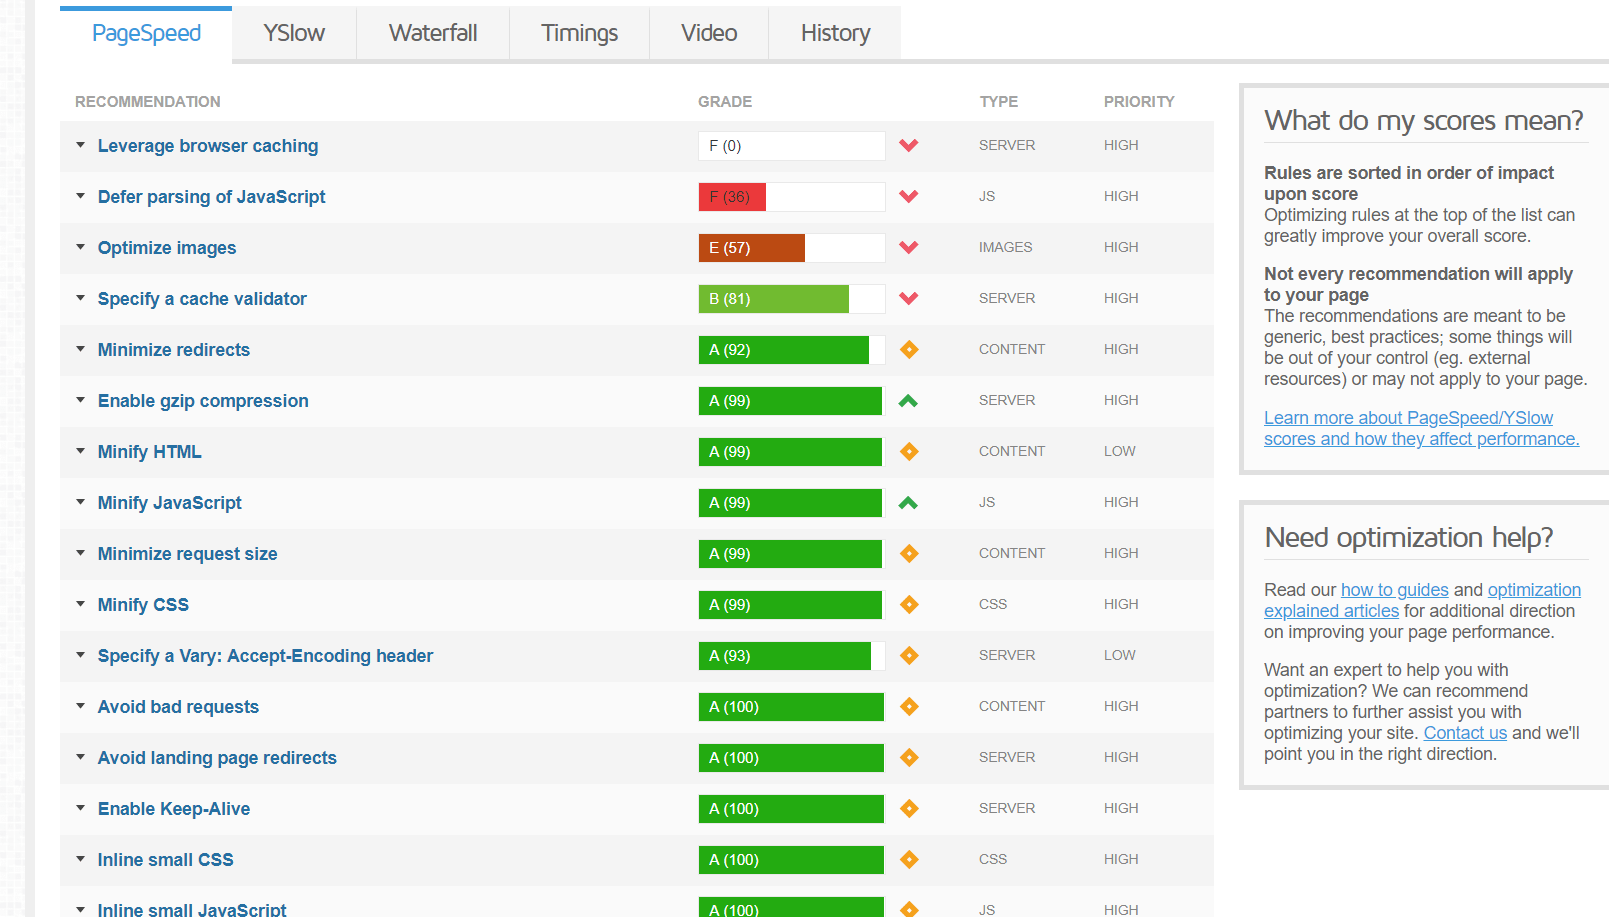The image size is (1609, 917).
Task: Click the green up arrow for Enable gzip compression
Action: pyautogui.click(x=908, y=401)
